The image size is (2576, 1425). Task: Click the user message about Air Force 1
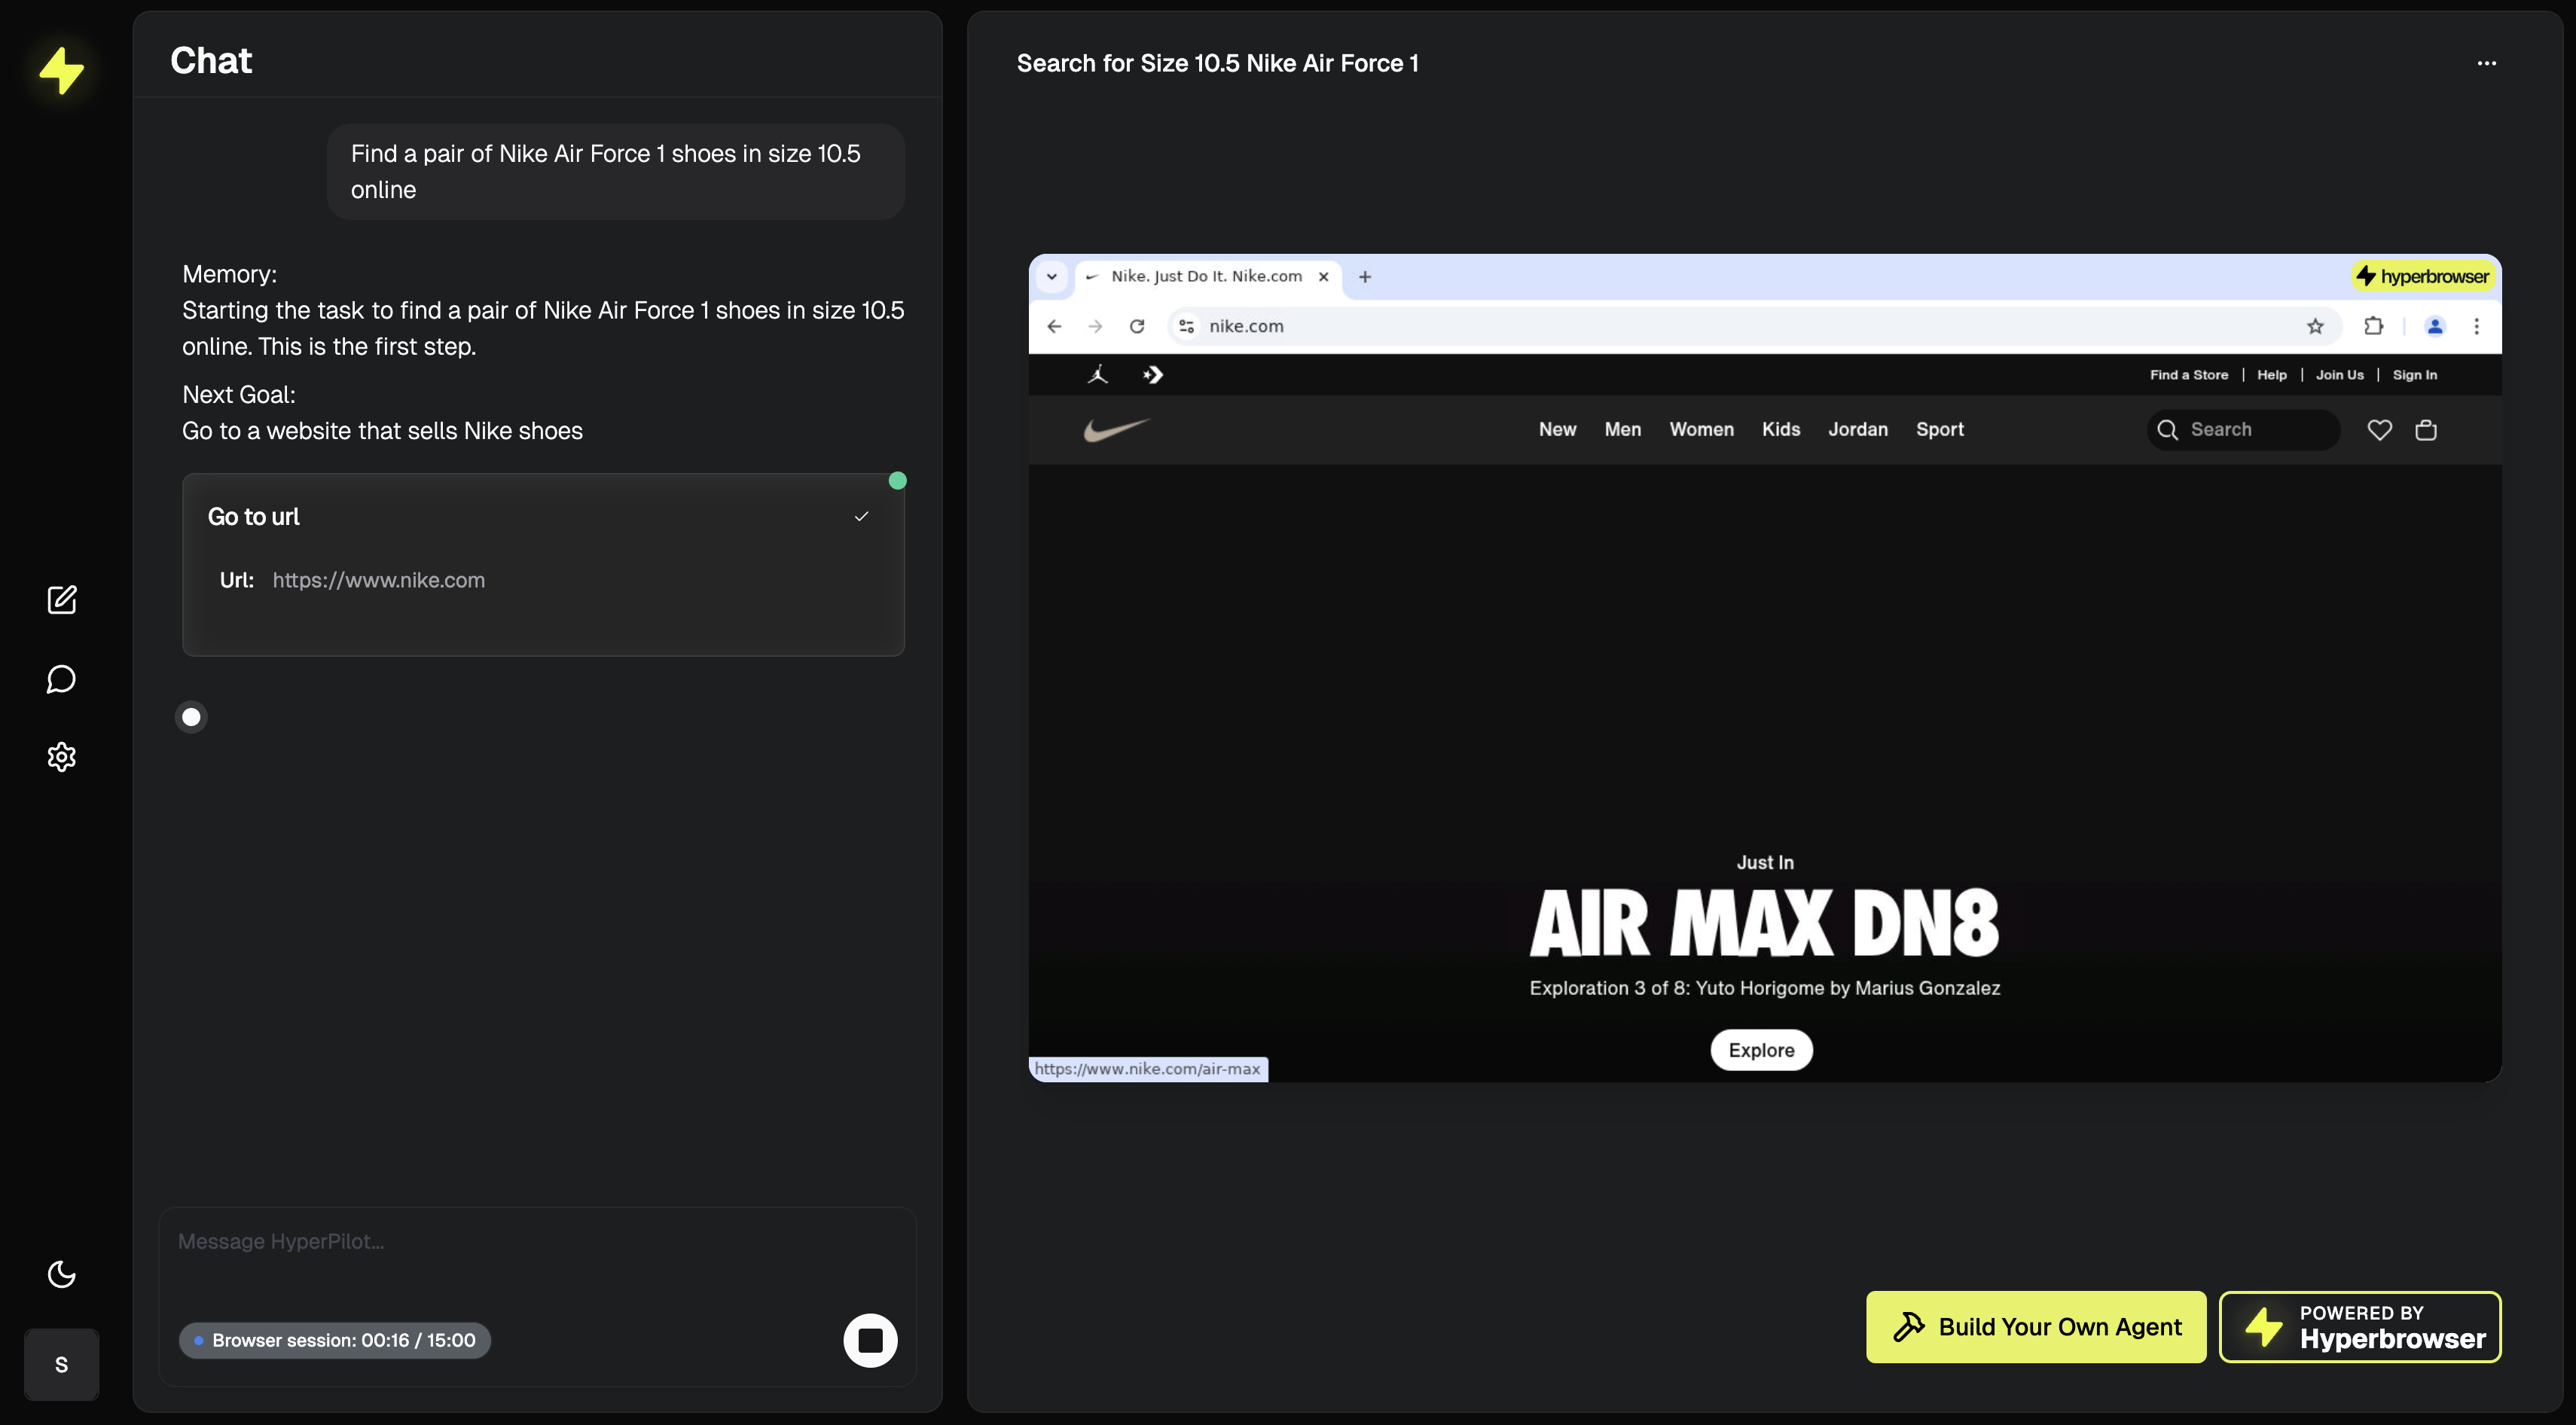point(615,172)
